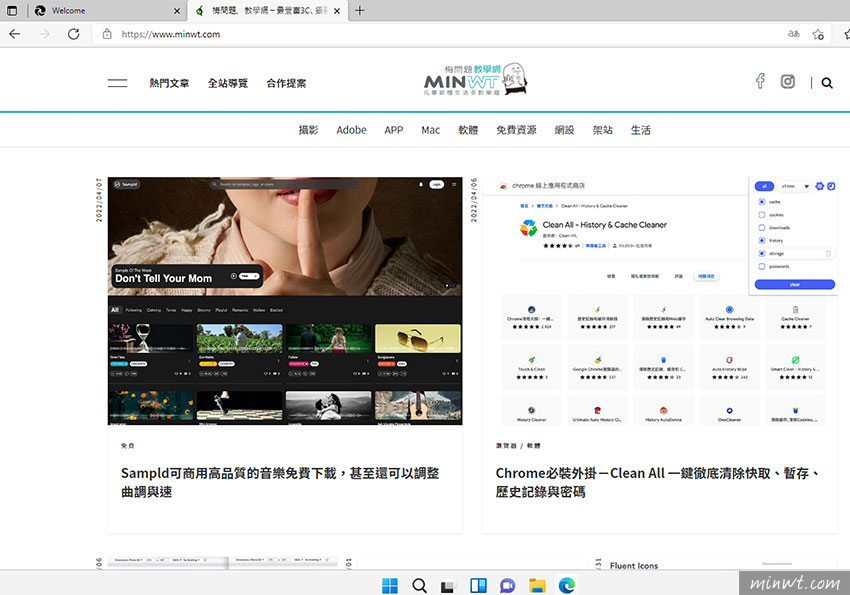
Task: Open the Widgets panel from the taskbar
Action: tap(478, 585)
